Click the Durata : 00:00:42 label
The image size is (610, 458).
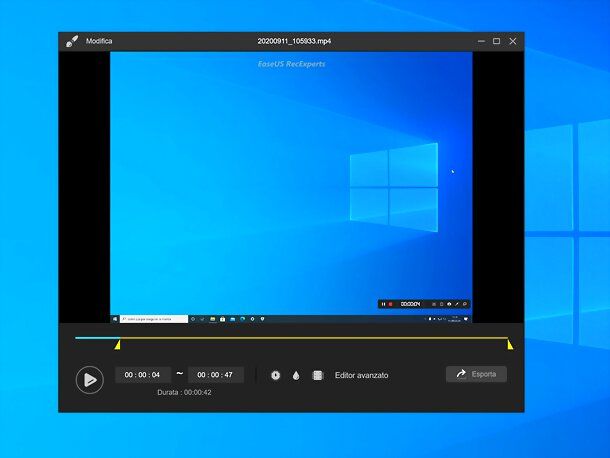184,393
